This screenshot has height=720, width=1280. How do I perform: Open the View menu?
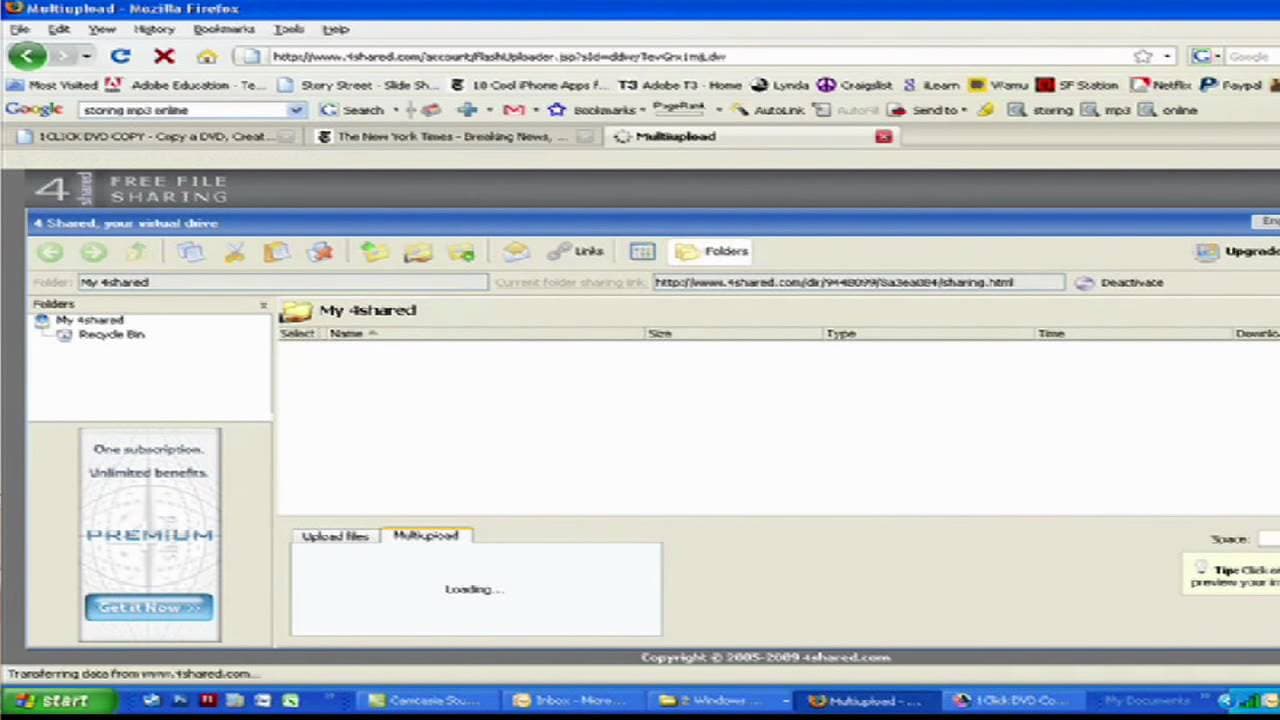pos(102,30)
